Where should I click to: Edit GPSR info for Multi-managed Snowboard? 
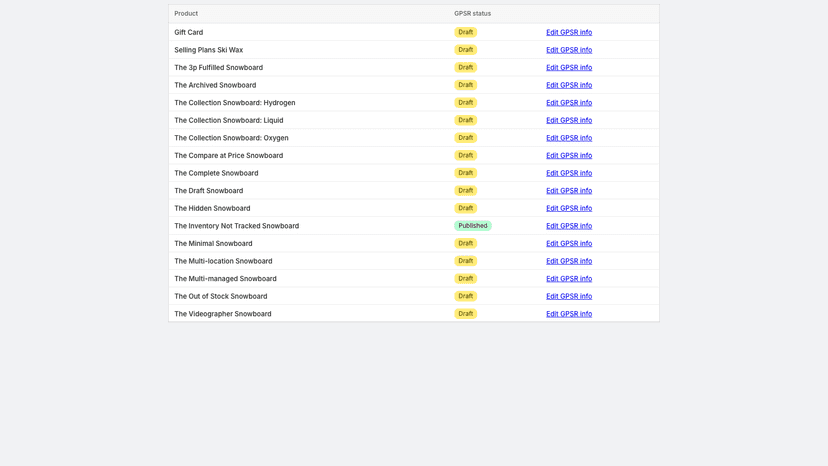pyautogui.click(x=569, y=279)
